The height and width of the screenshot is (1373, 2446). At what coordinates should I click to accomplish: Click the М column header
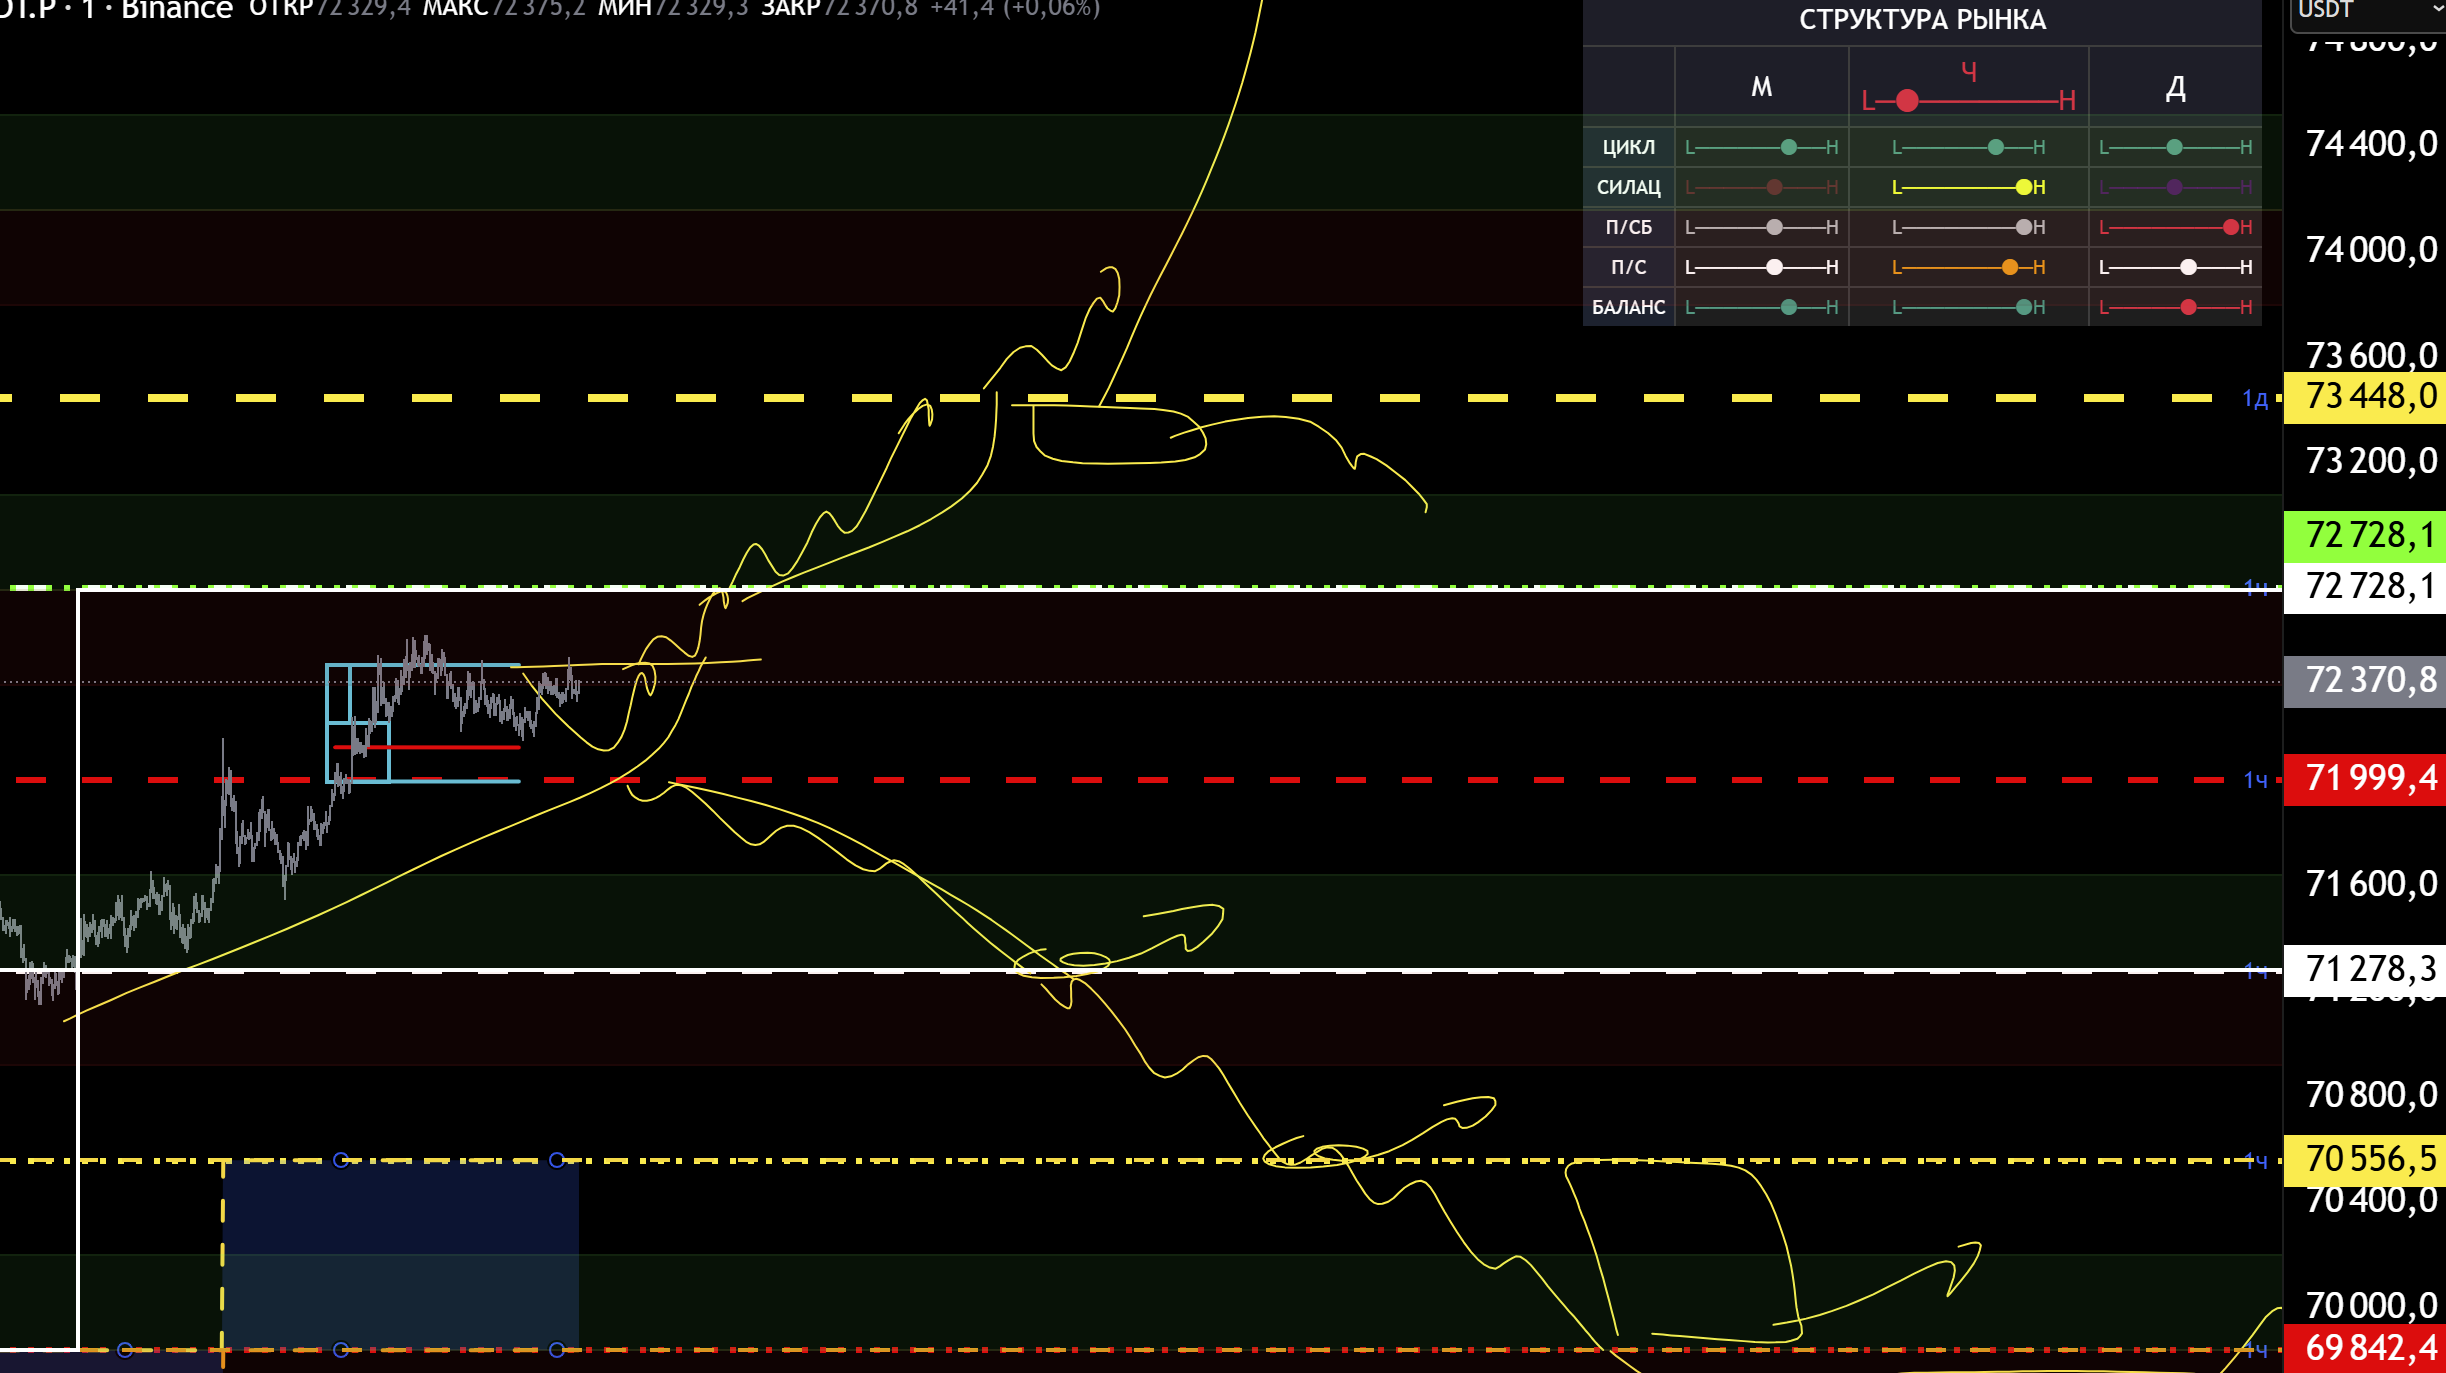[x=1761, y=87]
